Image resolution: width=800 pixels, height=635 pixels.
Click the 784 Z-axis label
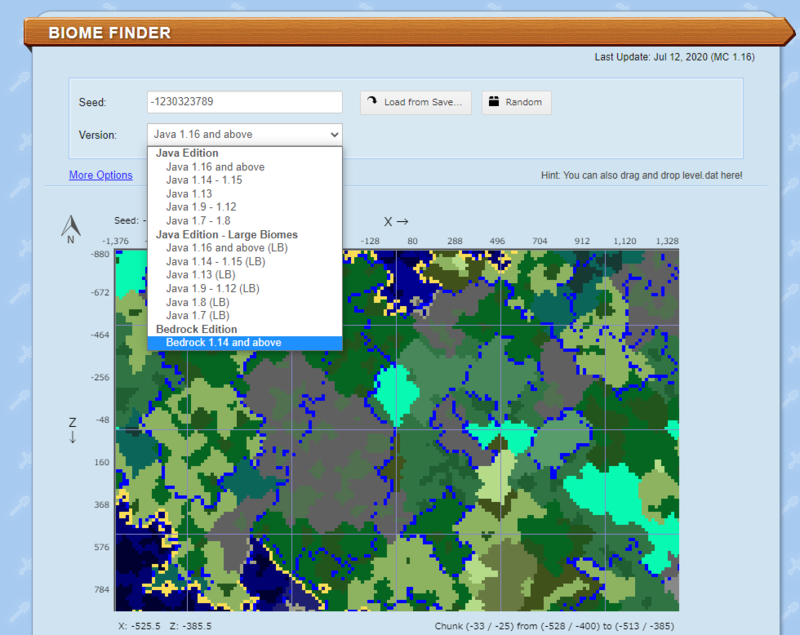click(102, 589)
